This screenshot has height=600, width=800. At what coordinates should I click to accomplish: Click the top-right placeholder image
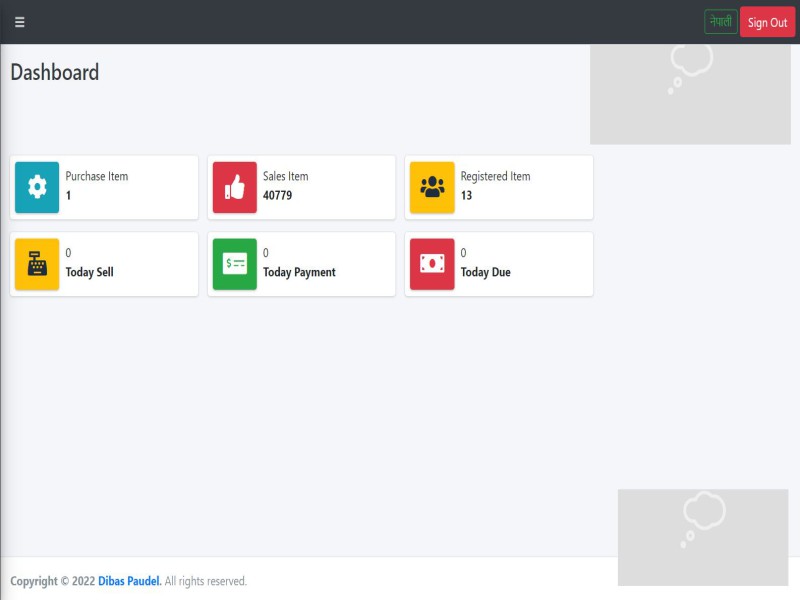[x=690, y=94]
